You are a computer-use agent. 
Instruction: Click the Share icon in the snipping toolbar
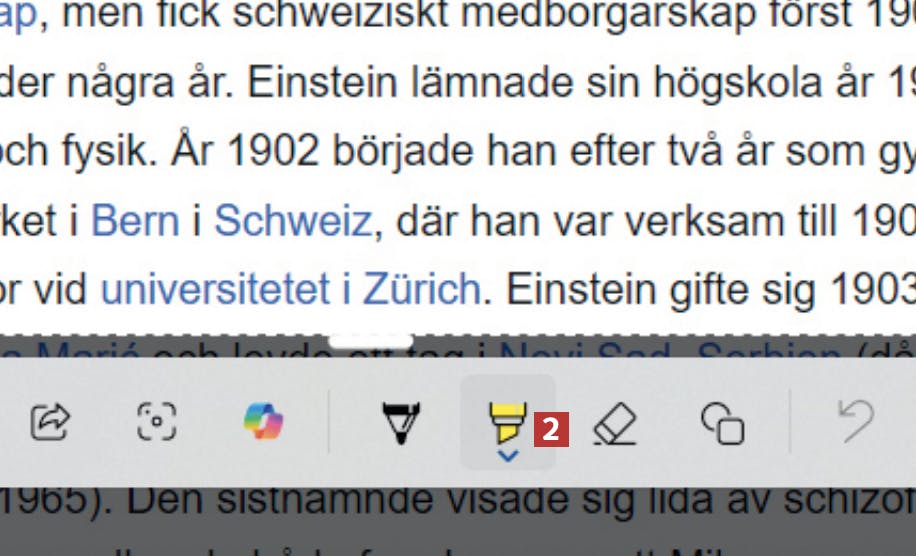pos(50,421)
